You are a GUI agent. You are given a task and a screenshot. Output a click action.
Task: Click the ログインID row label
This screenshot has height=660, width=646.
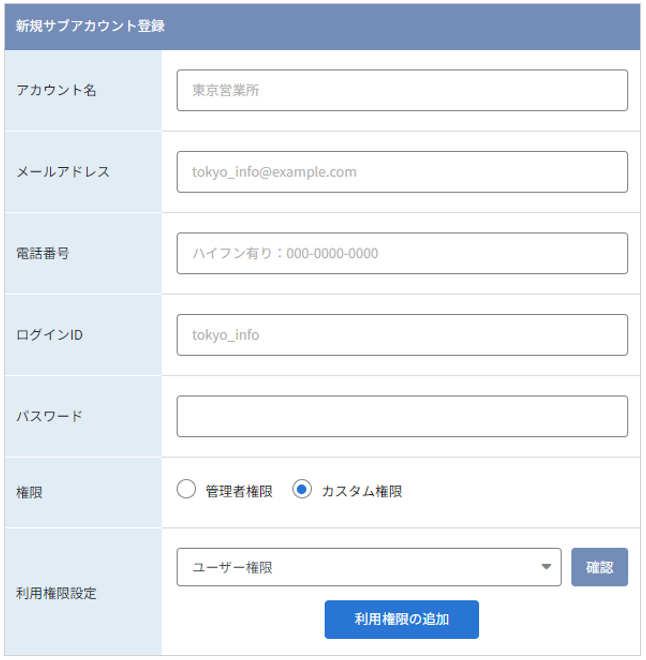(x=50, y=335)
